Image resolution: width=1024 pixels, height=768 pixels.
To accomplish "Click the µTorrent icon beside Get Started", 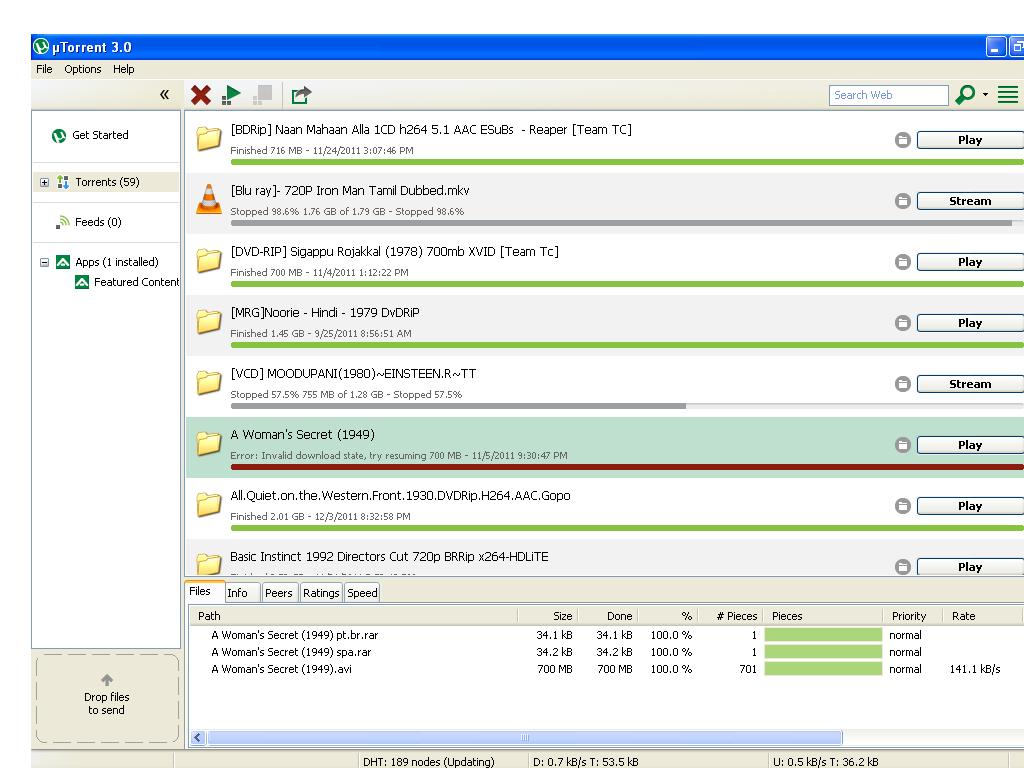I will 59,135.
